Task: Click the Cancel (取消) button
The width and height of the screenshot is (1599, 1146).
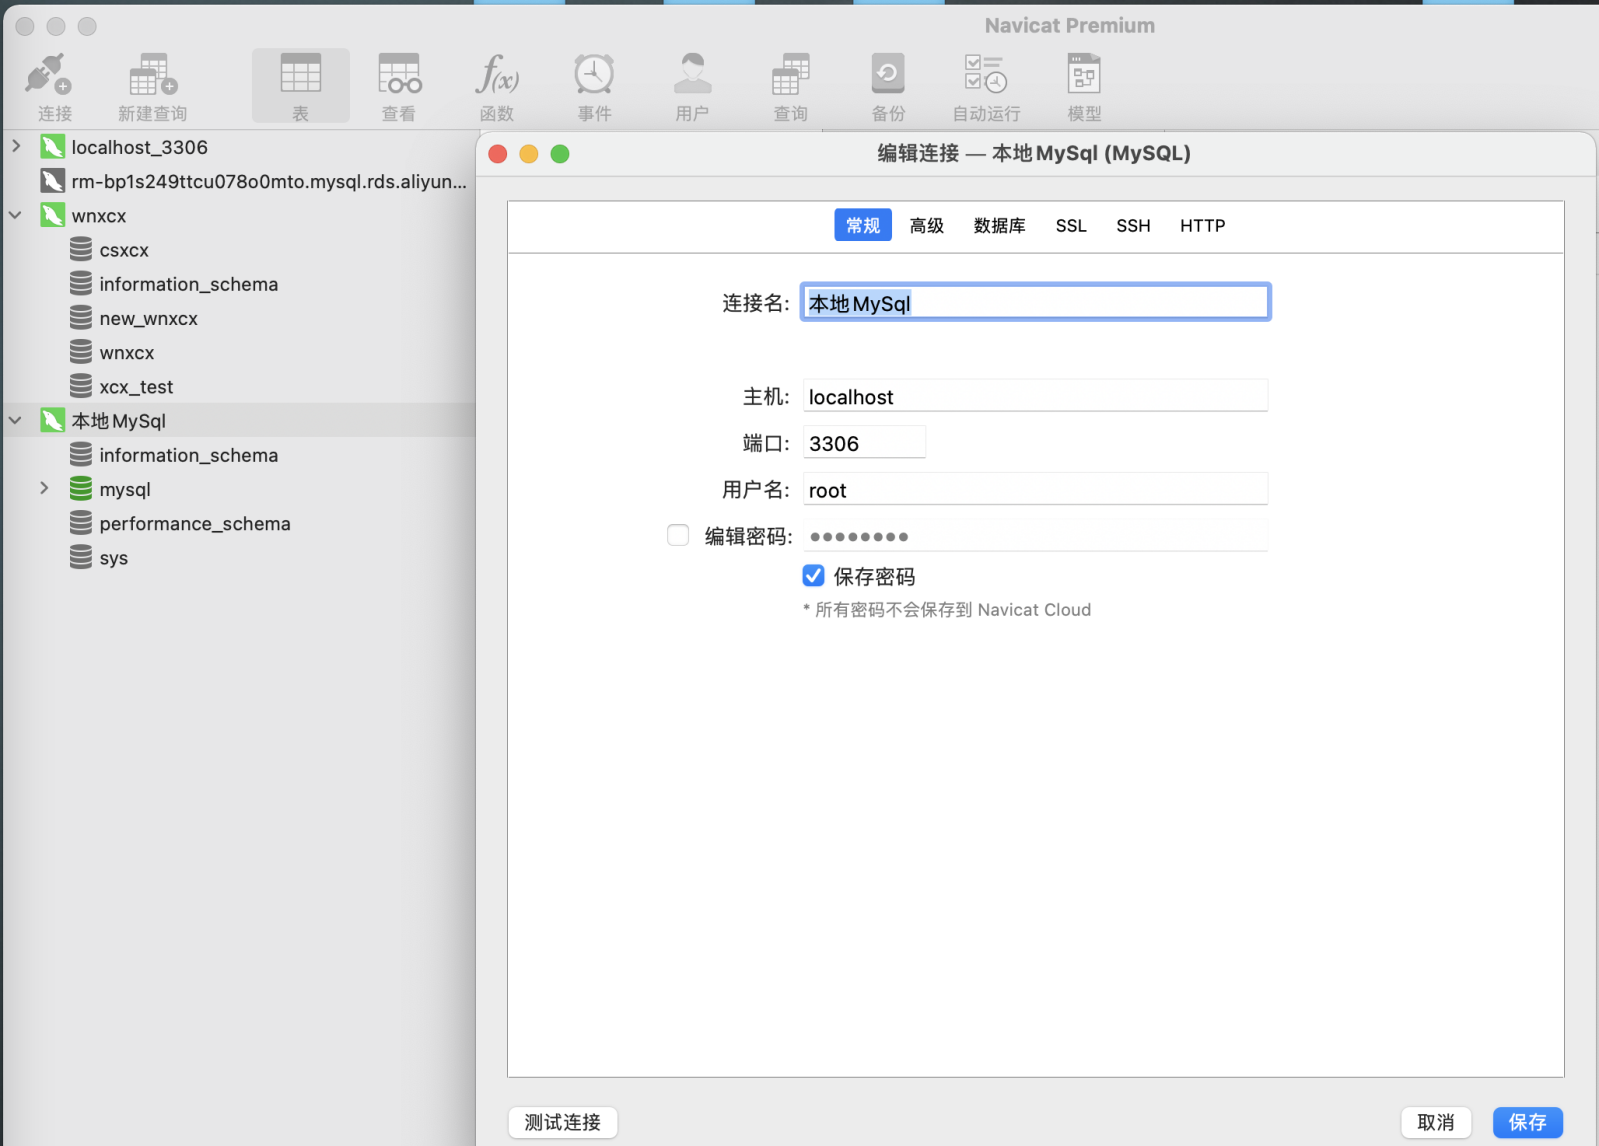Action: coord(1436,1122)
